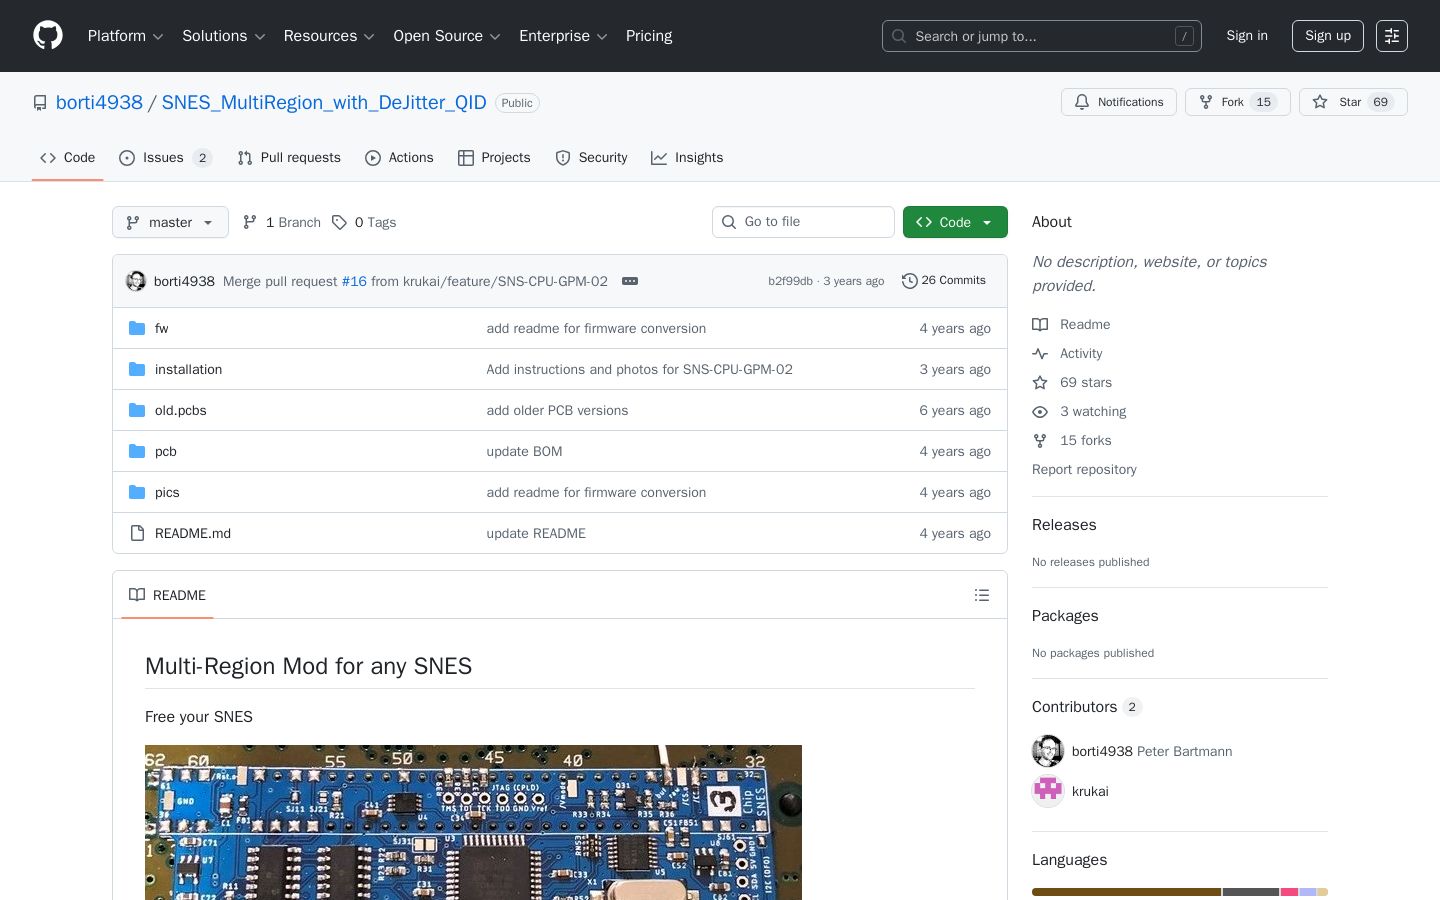Screen dimensions: 1440x900
Task: Focus the Search or jump to field
Action: (1042, 36)
